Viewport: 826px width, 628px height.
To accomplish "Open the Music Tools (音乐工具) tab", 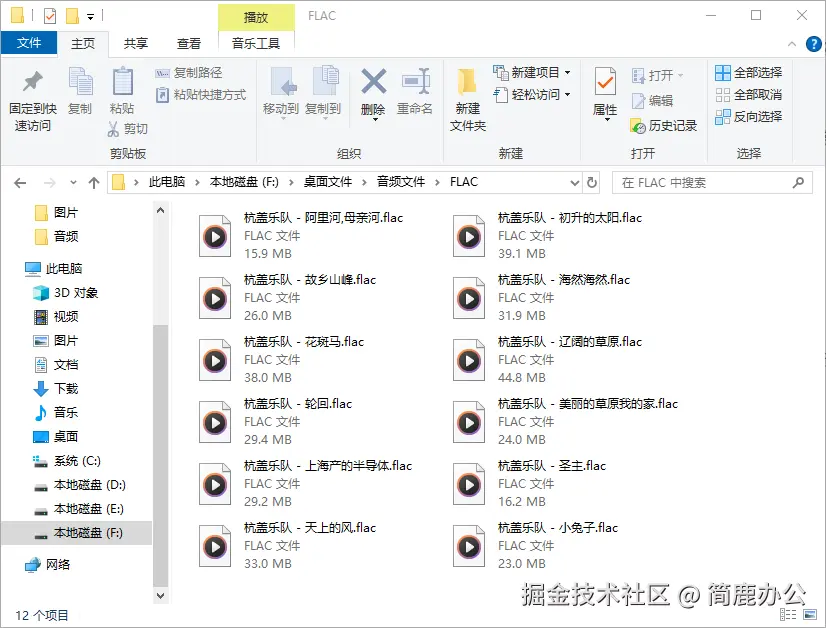I will (256, 44).
